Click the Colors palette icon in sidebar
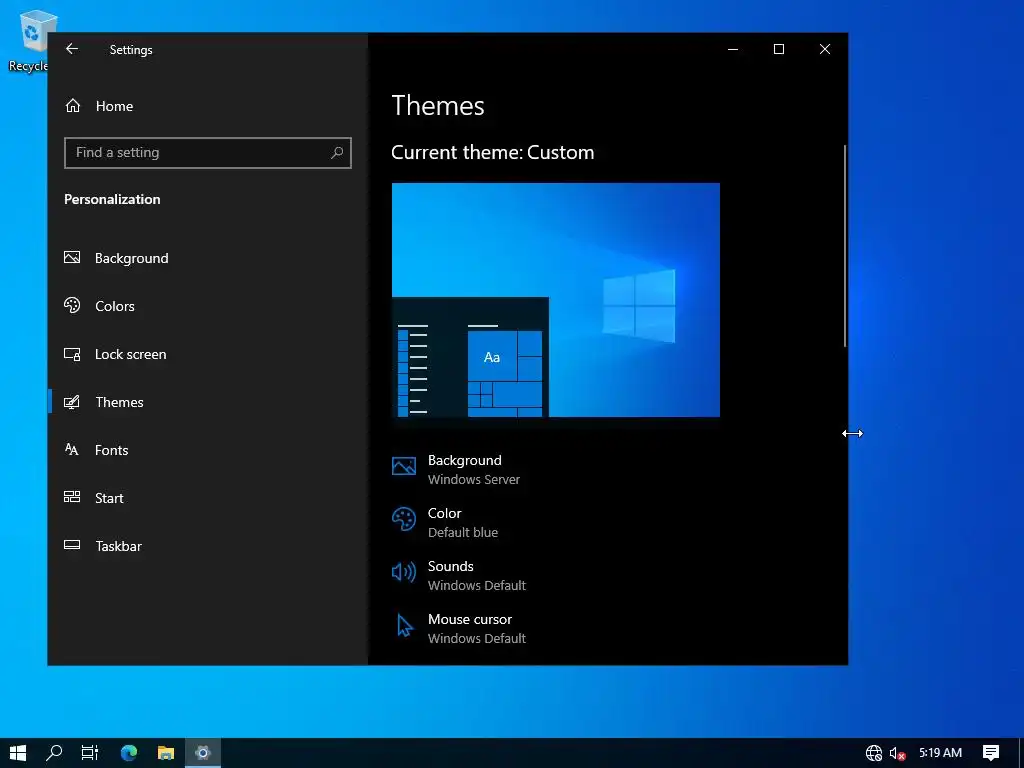Image resolution: width=1024 pixels, height=768 pixels. point(72,305)
